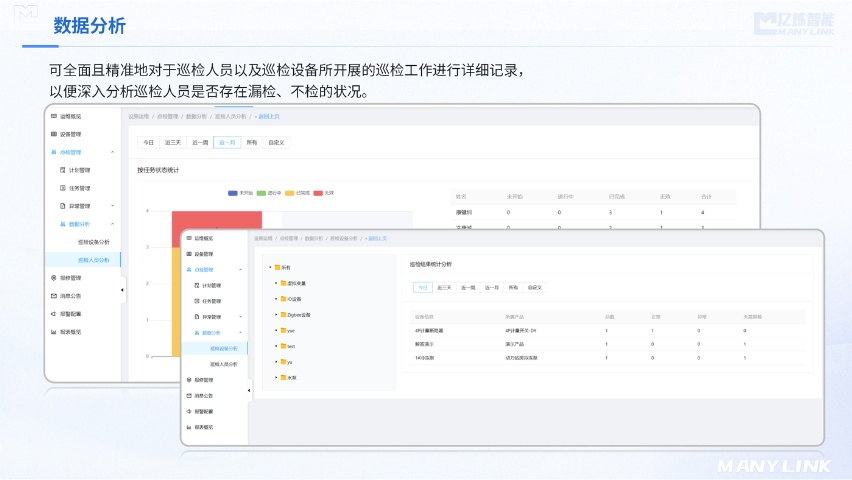Click 运维概览 icon in back window sidebar
Image resolution: width=852 pixels, height=480 pixels.
pos(54,116)
